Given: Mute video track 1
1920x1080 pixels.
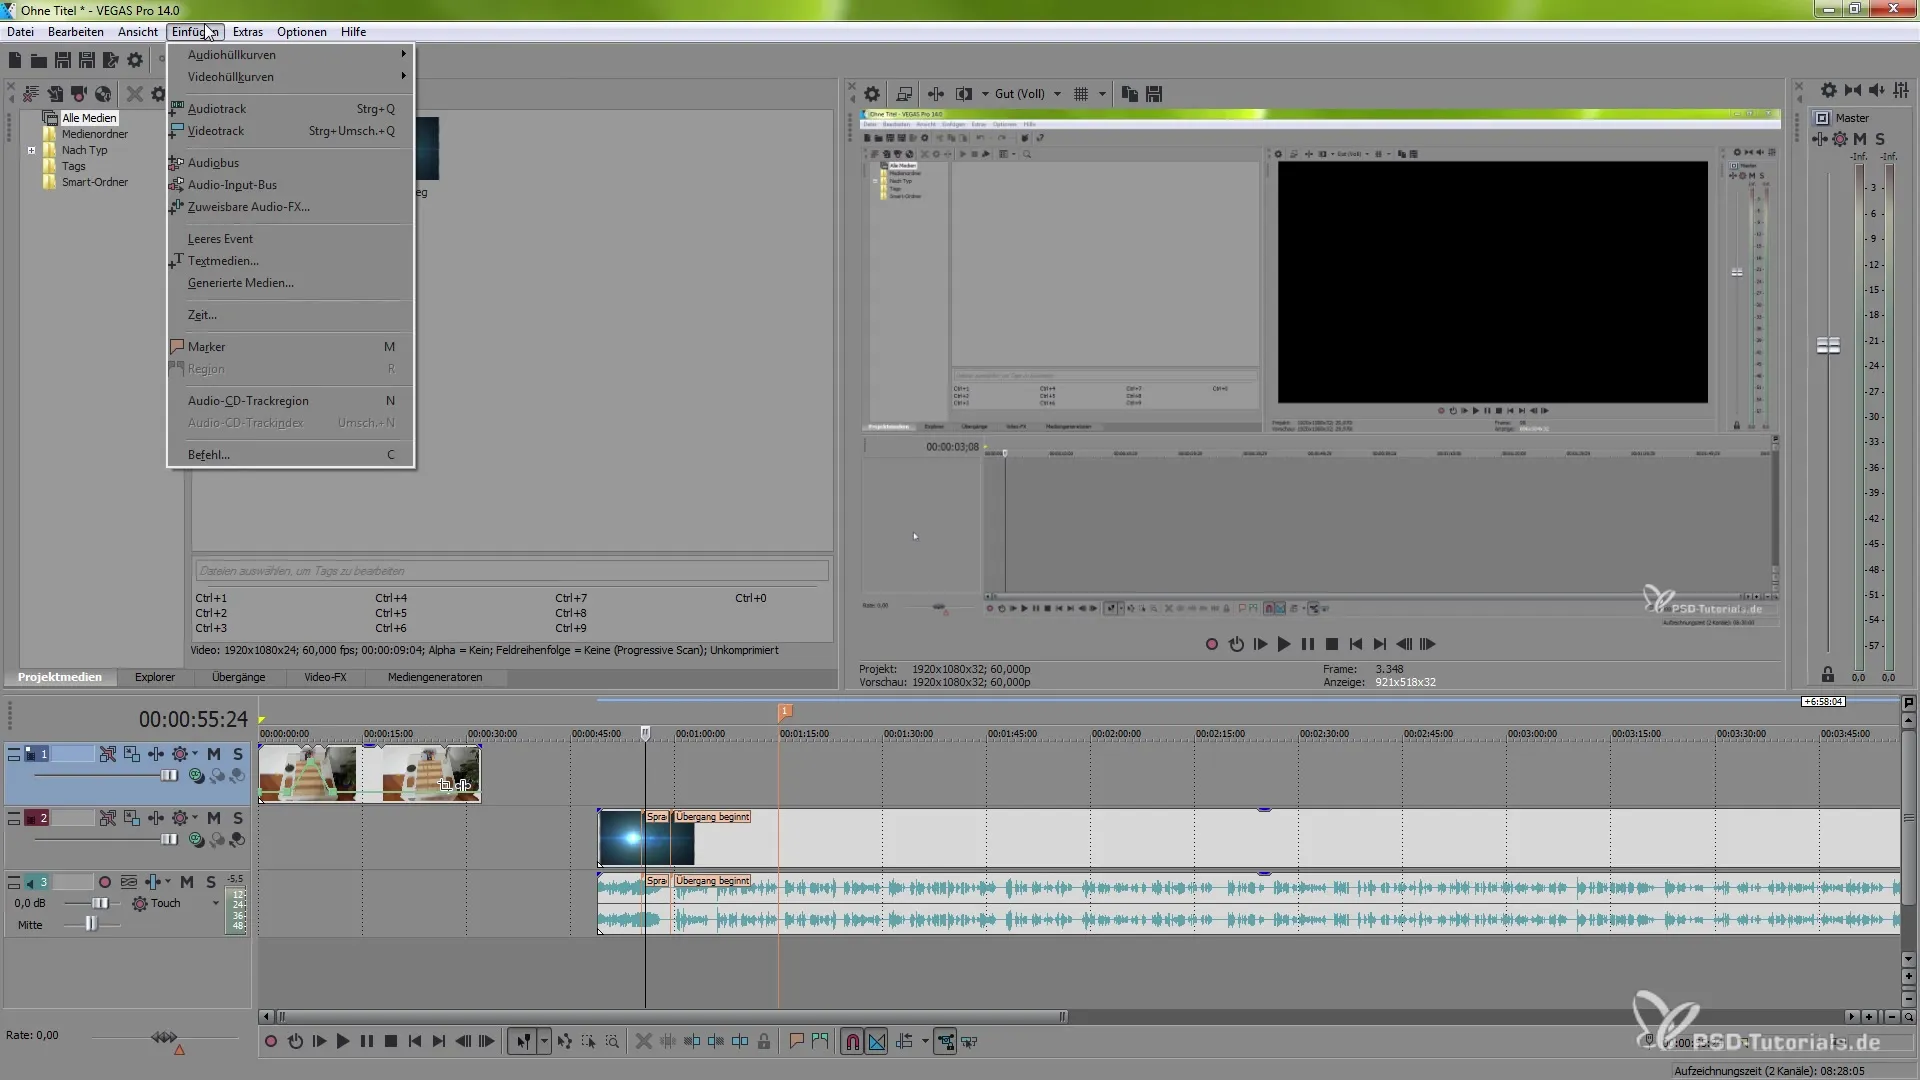Looking at the screenshot, I should pos(214,754).
